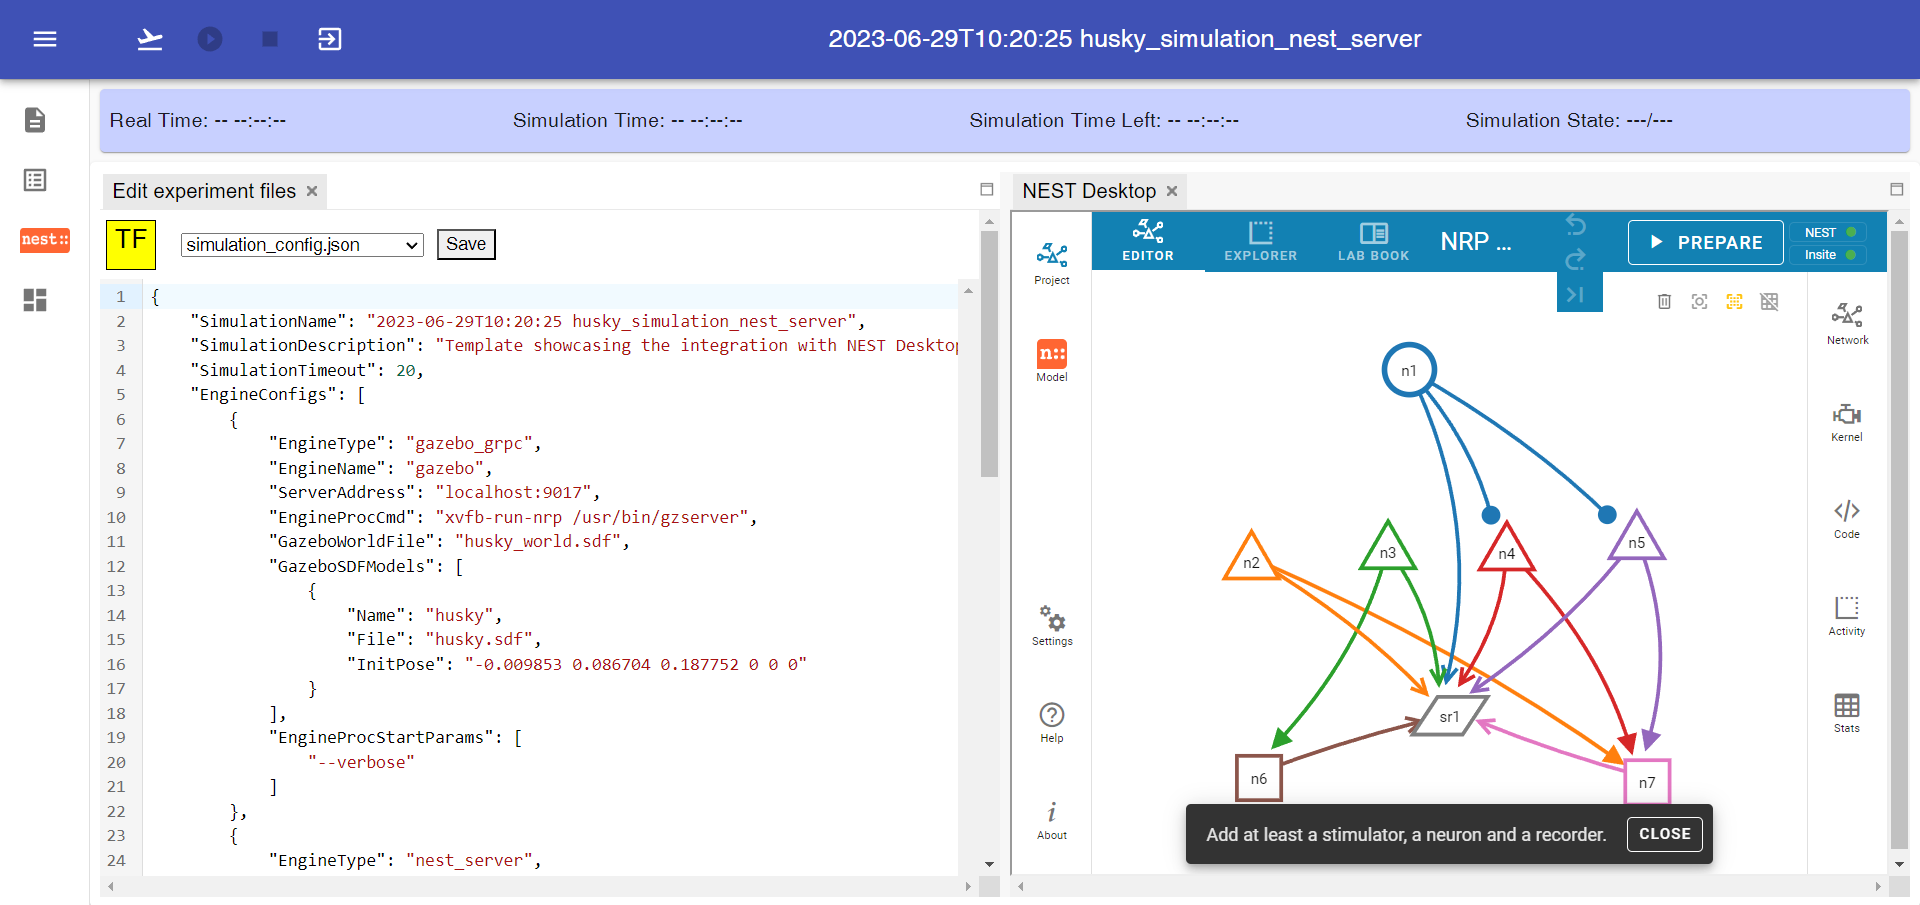Open the experiment files document icon in sidebar
This screenshot has width=1920, height=905.
click(x=35, y=120)
